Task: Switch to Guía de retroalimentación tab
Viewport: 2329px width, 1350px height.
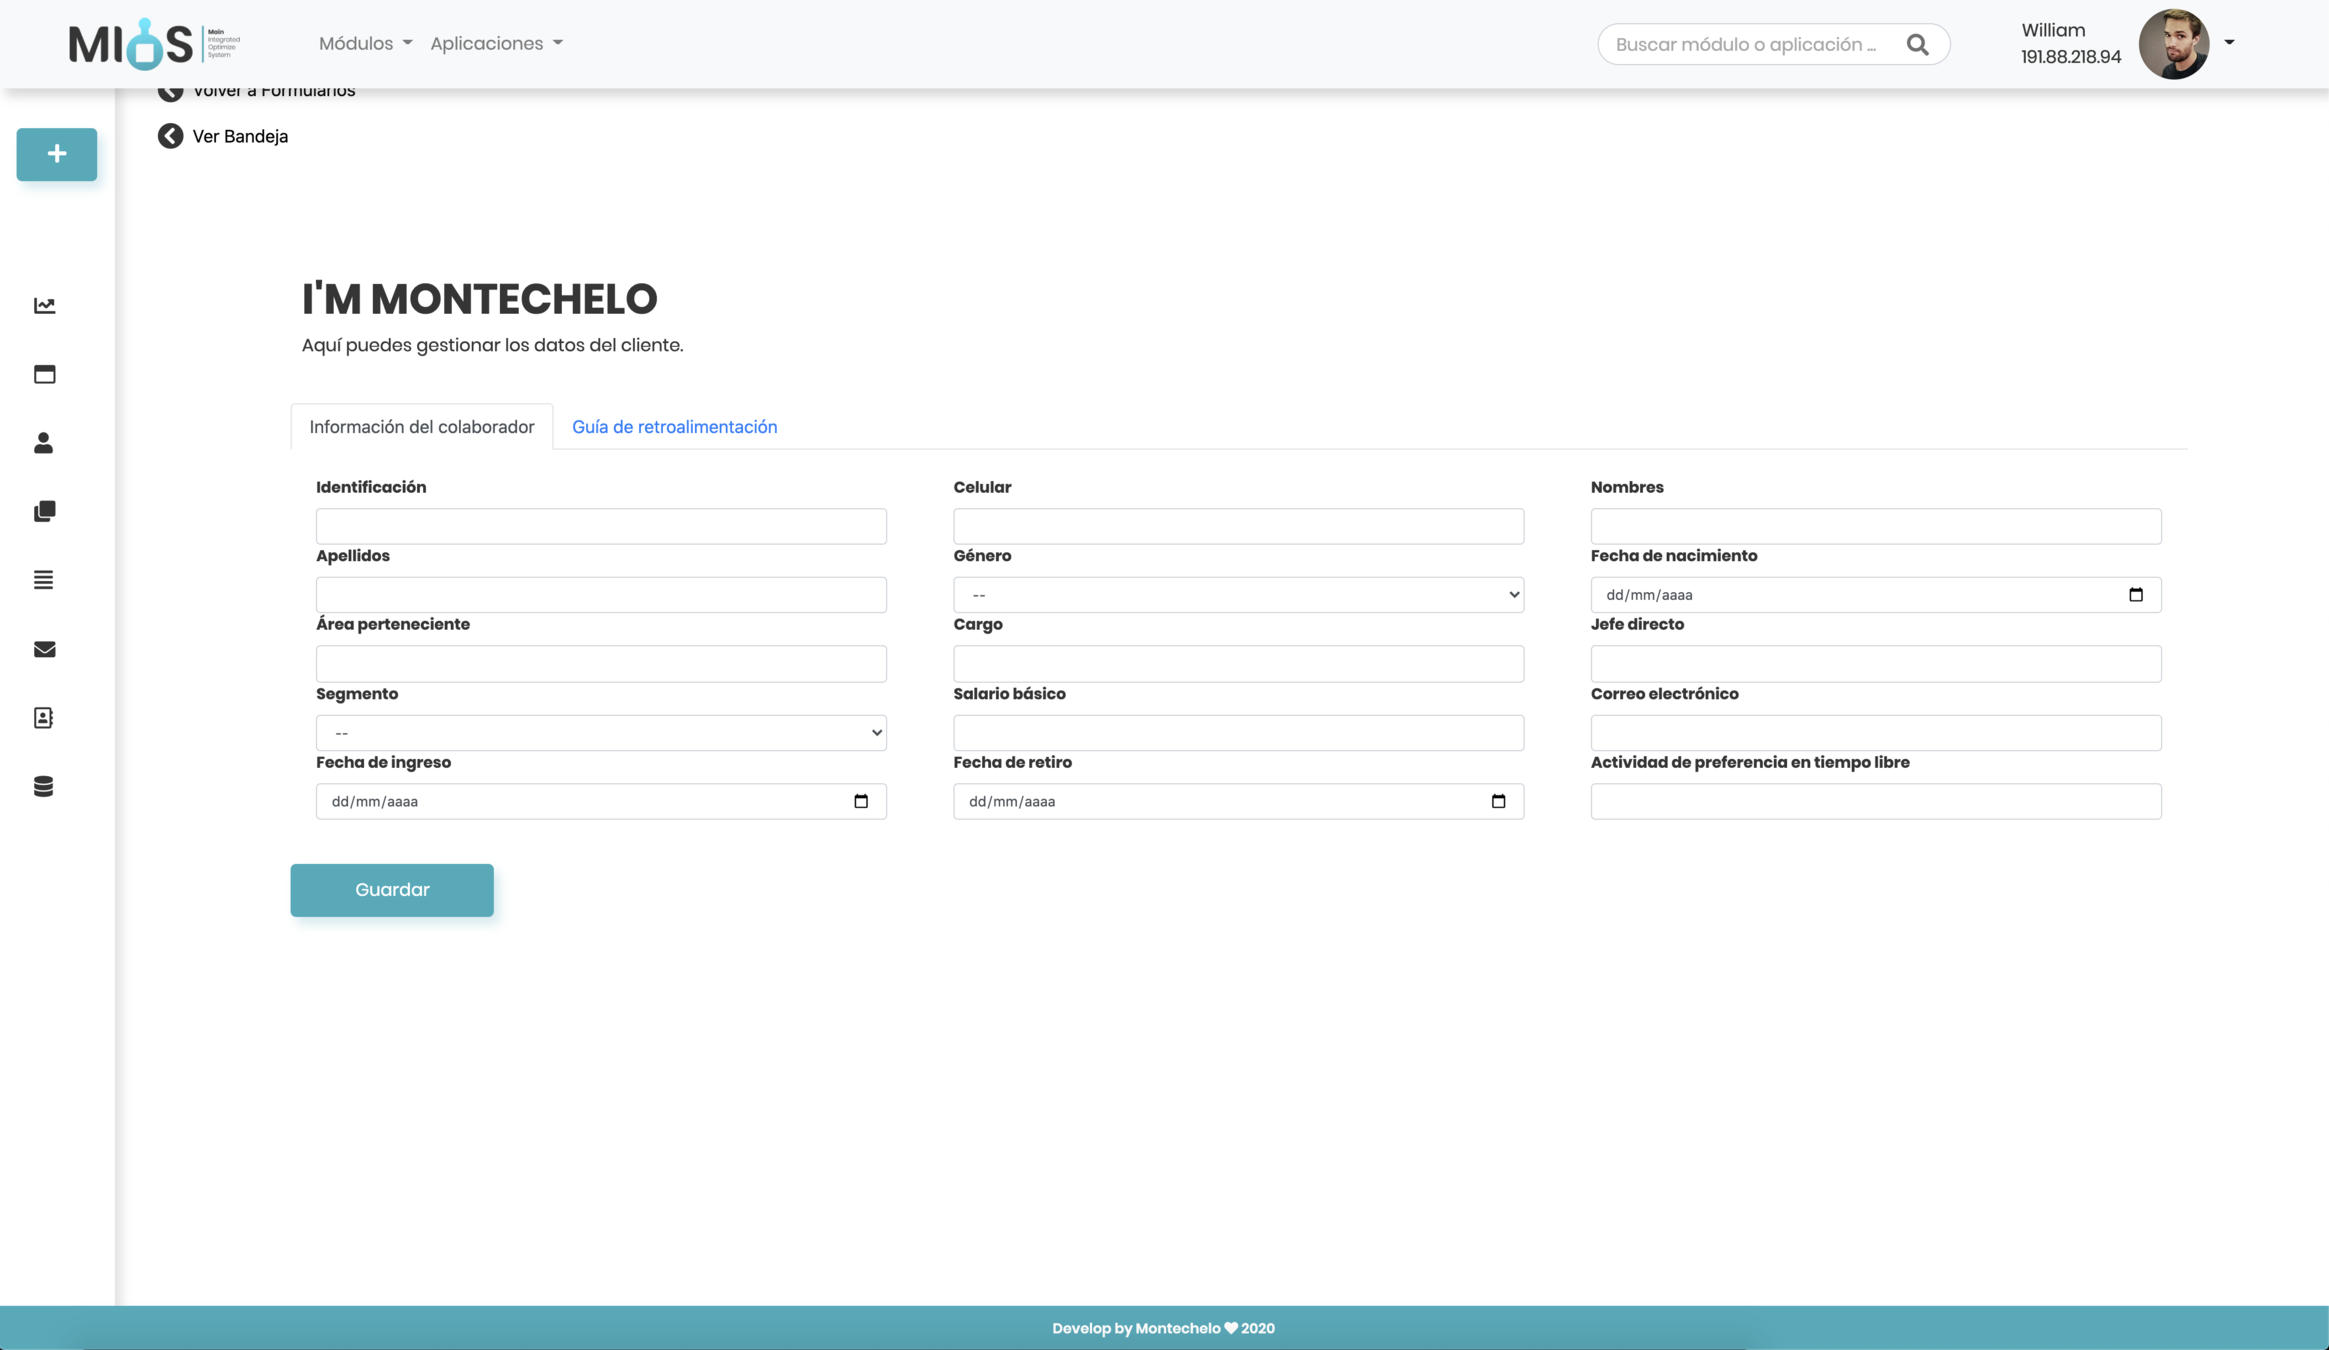Action: 674,427
